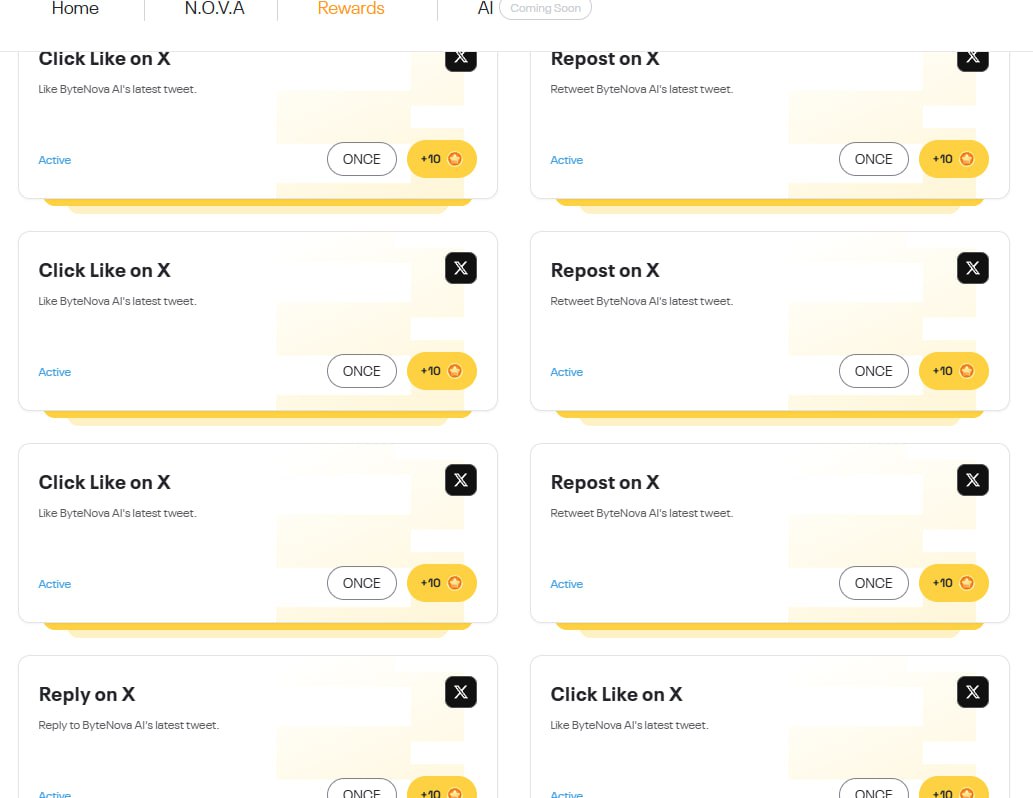Click X logo on Click Like card beside Reply

tap(973, 692)
